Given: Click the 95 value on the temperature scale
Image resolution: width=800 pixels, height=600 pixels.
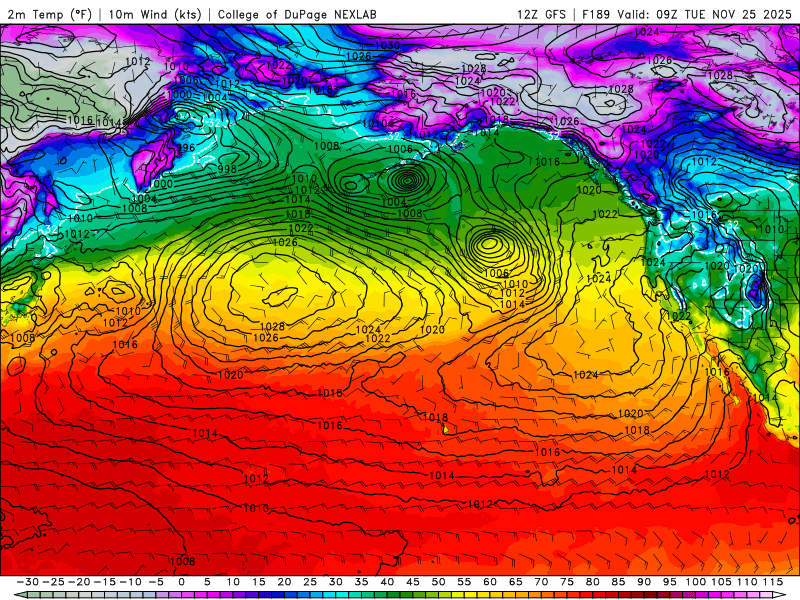Looking at the screenshot, I should click(669, 582).
